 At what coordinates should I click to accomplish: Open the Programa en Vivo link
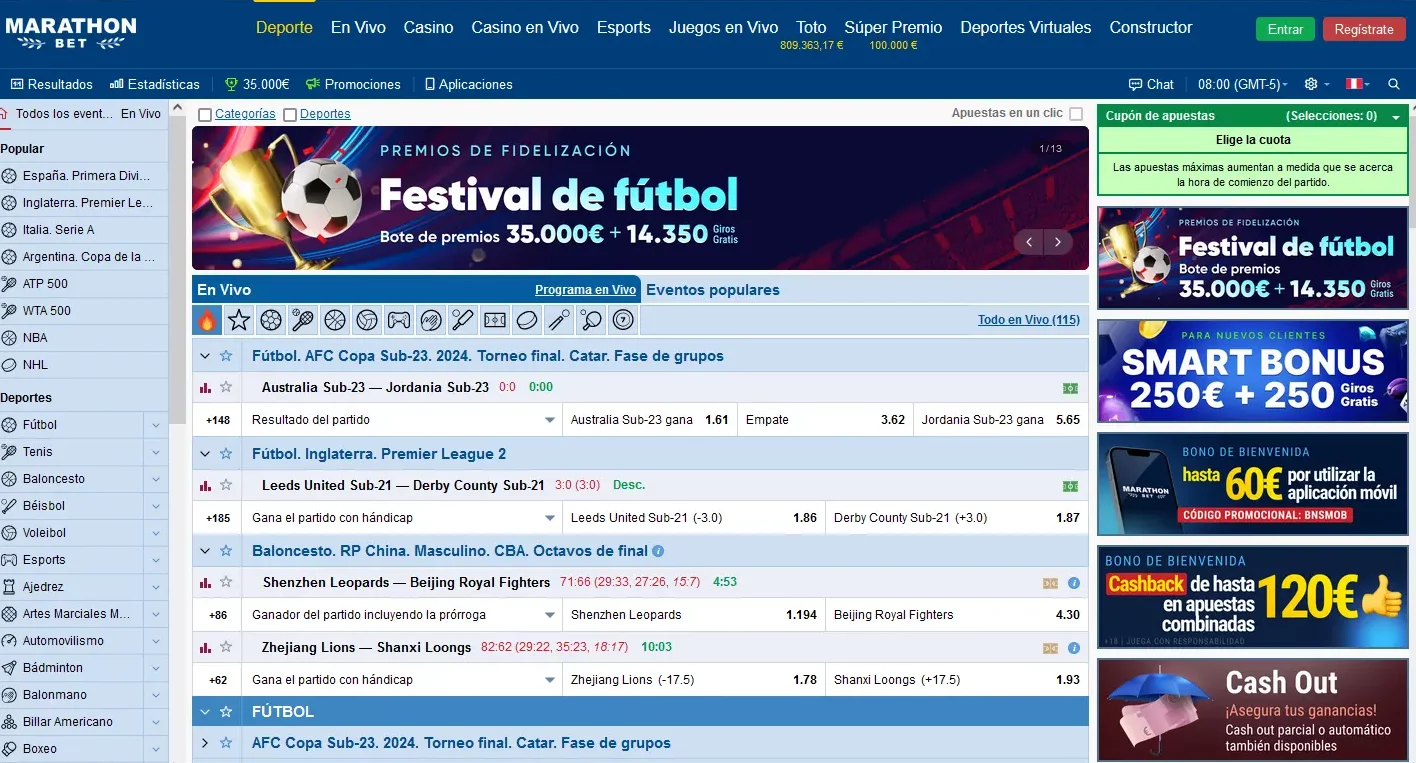585,290
